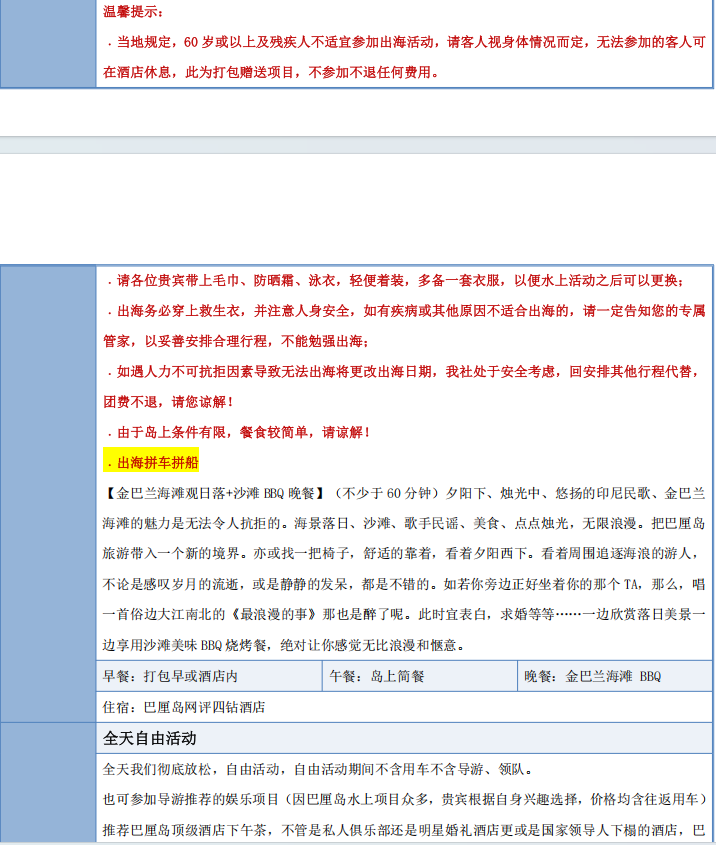
Task: Click the 全天自由活动 heading
Action: (x=149, y=738)
